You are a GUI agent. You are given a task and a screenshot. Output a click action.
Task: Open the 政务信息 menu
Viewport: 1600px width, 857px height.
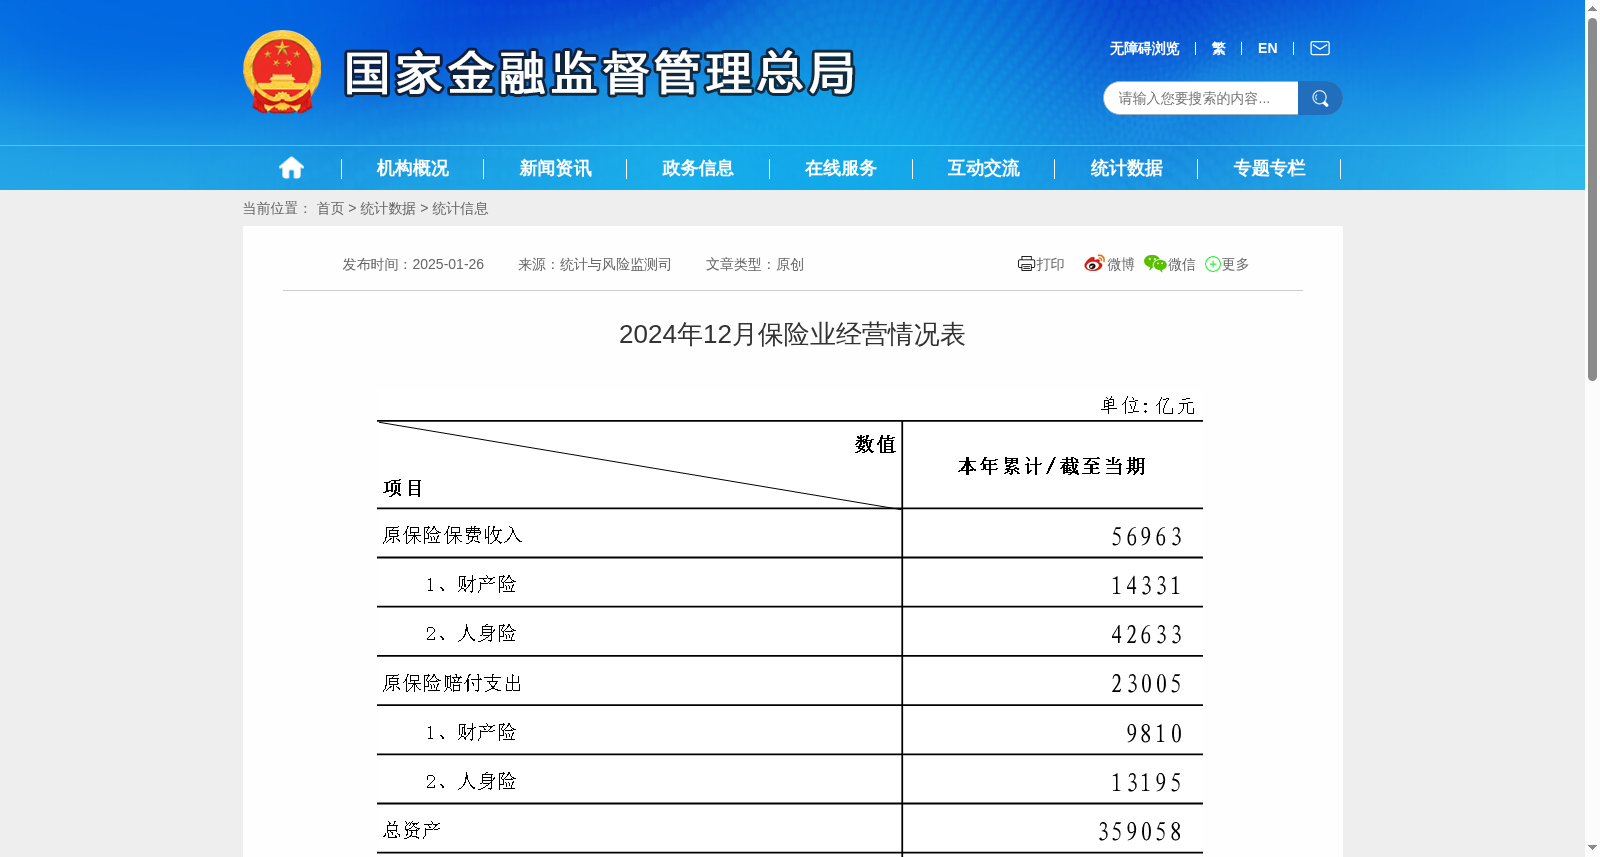pos(698,168)
